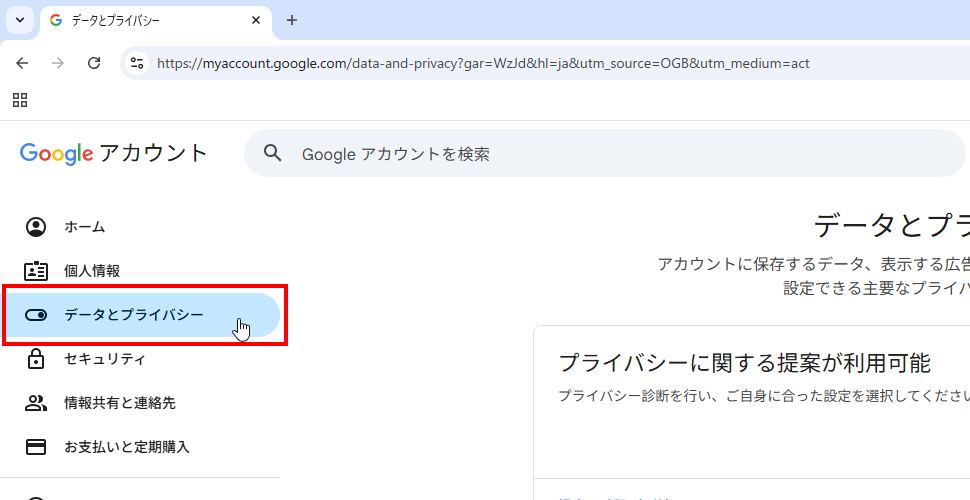
Task: Select the データとプライバシー tab title
Action: 116,20
